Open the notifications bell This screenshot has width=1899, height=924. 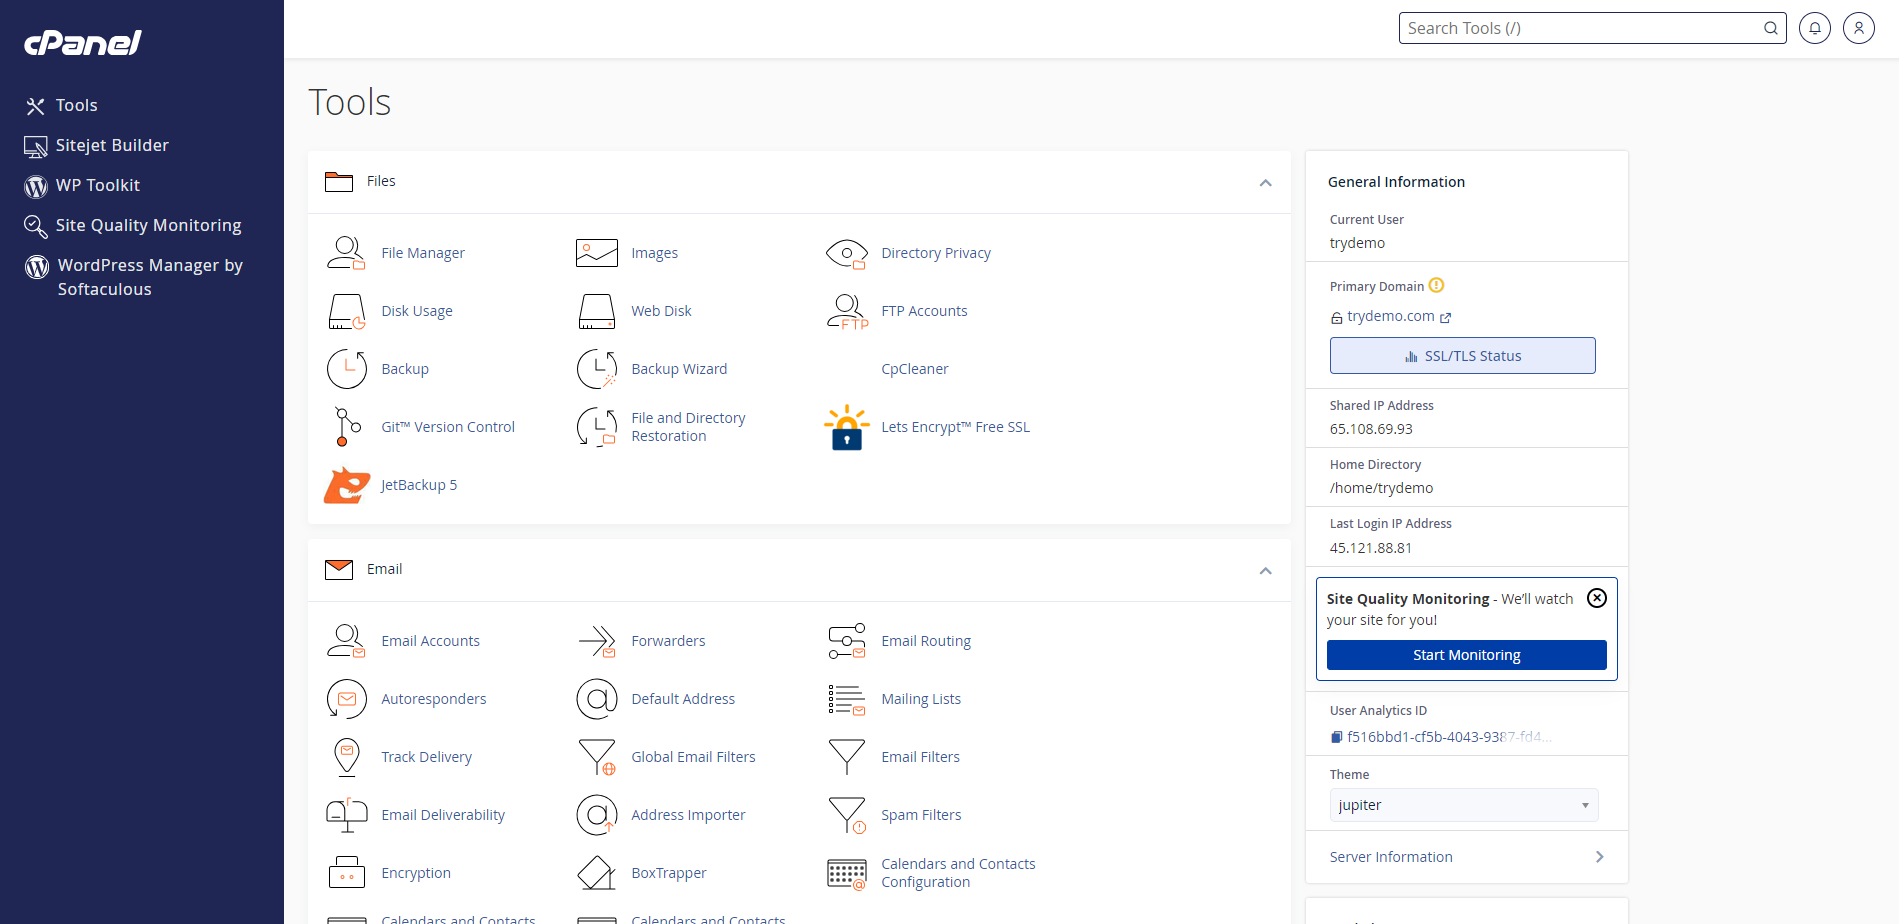click(1814, 28)
